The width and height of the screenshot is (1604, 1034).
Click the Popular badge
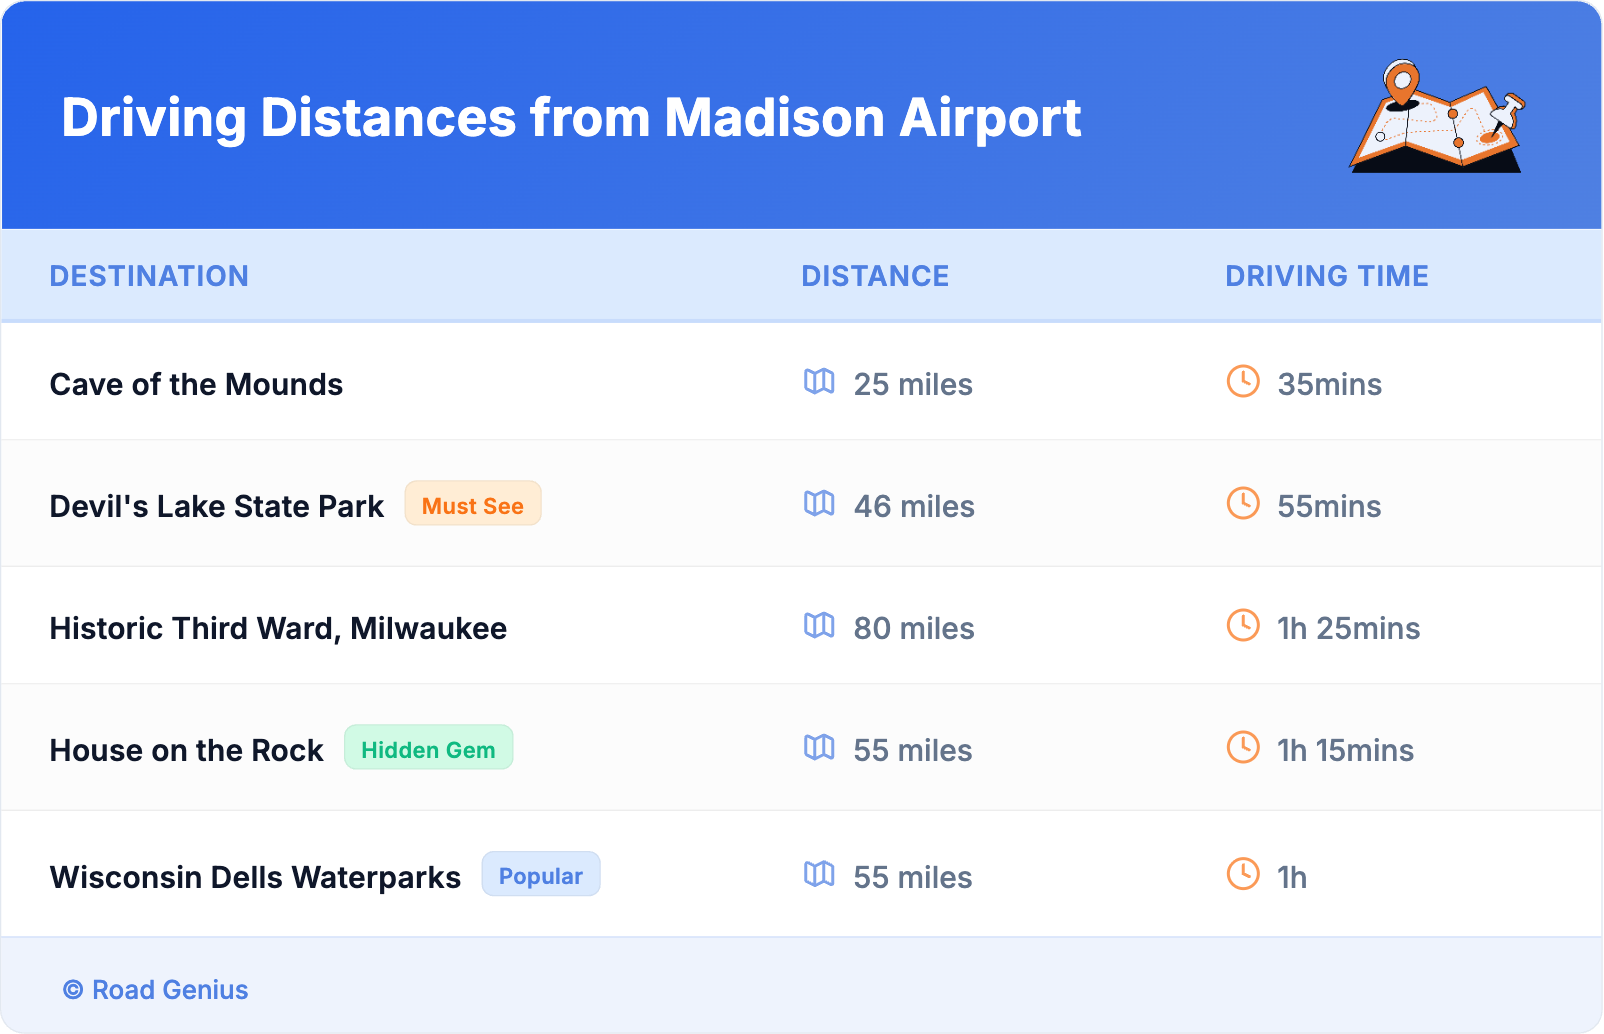click(x=541, y=876)
